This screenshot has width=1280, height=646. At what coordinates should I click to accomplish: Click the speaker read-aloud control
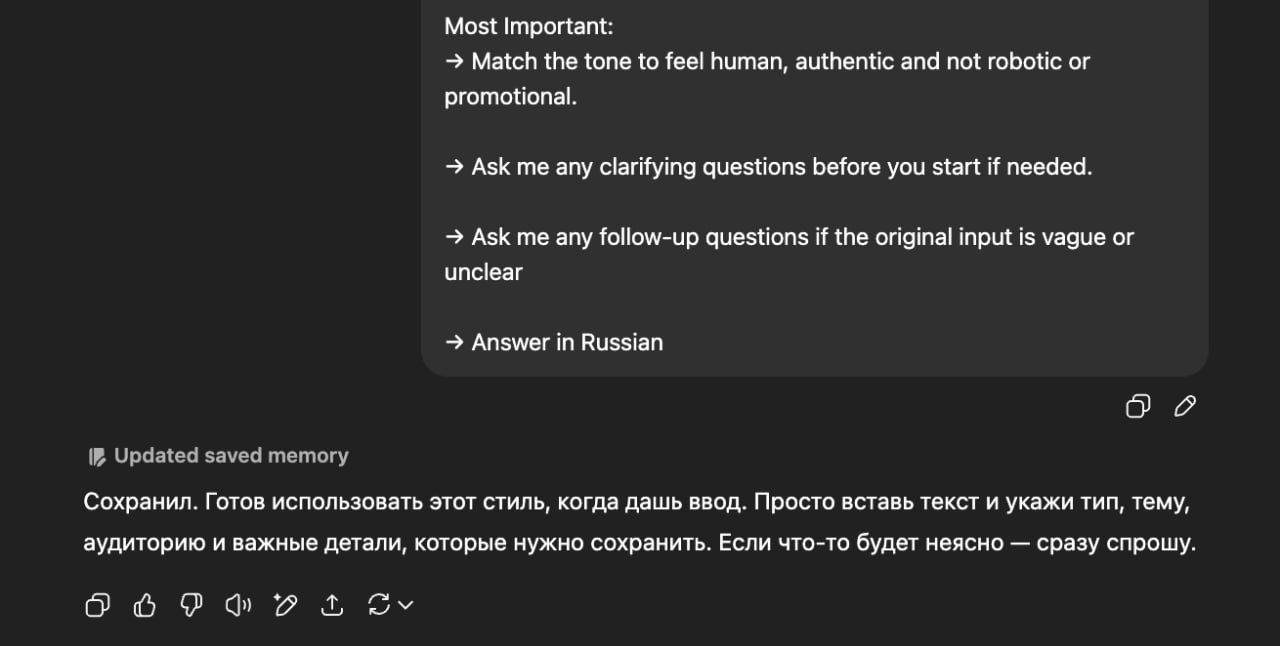coord(237,605)
